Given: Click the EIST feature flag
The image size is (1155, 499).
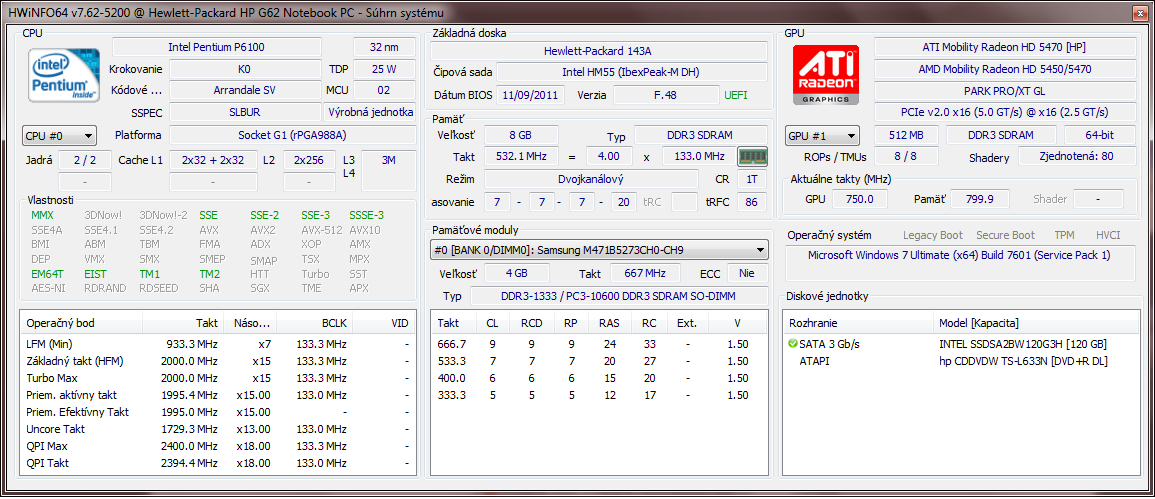Looking at the screenshot, I should coord(96,273).
